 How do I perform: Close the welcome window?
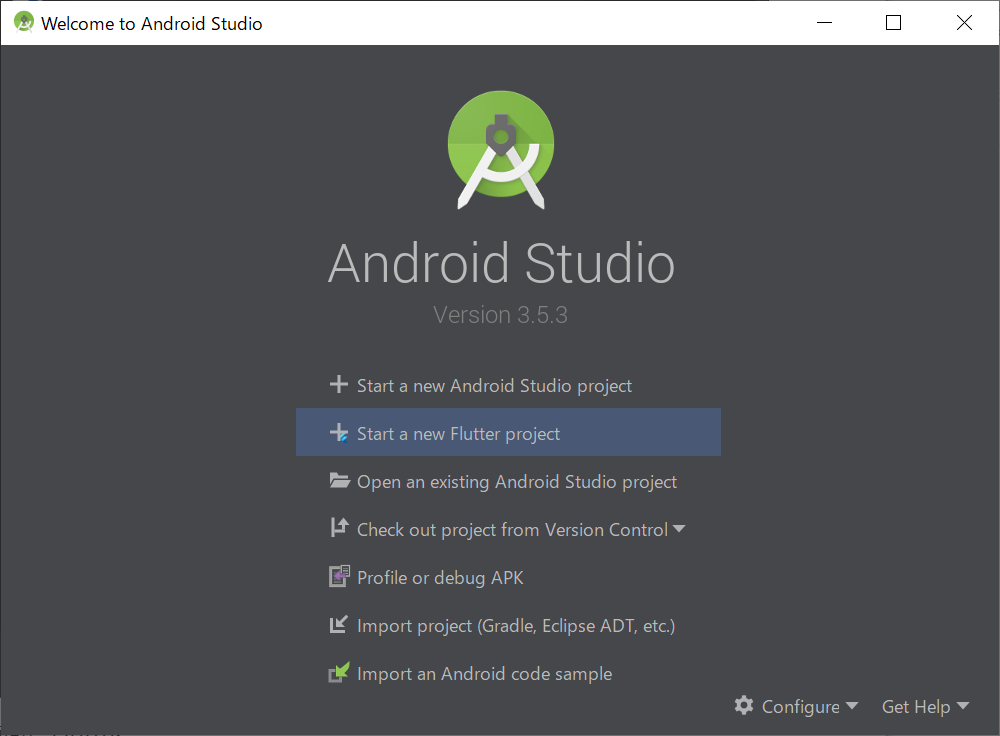pos(964,23)
